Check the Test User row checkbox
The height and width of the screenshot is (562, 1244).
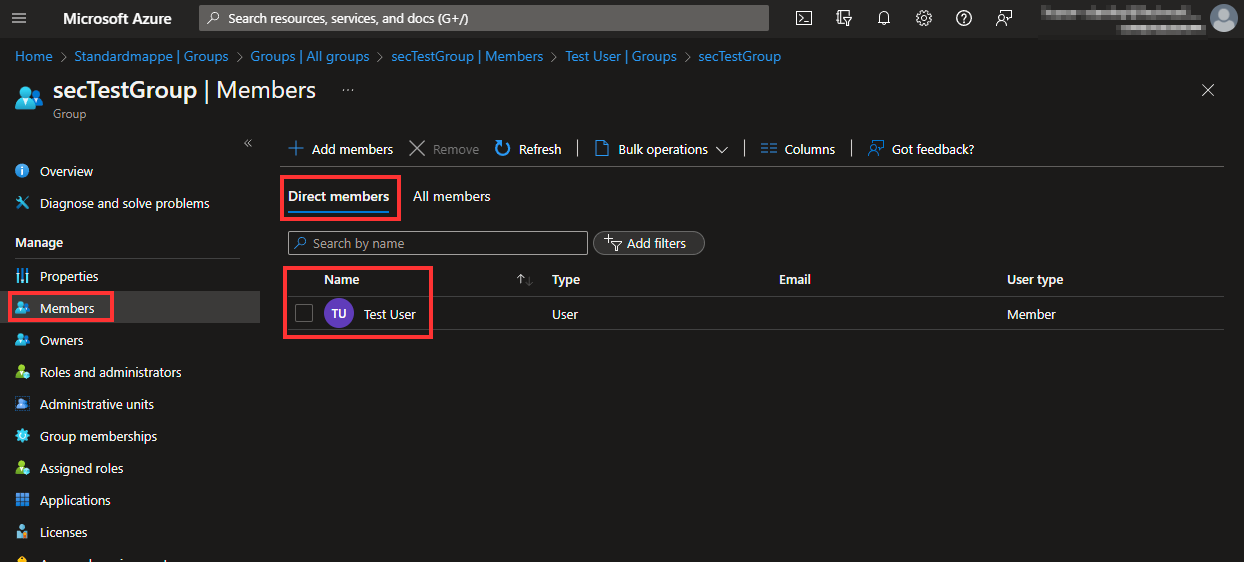304,314
